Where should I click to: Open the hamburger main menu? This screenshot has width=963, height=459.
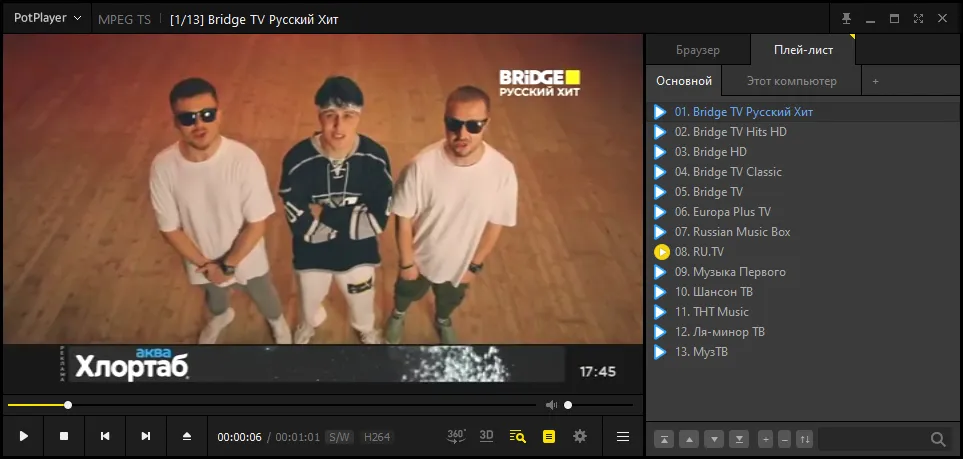pos(623,437)
